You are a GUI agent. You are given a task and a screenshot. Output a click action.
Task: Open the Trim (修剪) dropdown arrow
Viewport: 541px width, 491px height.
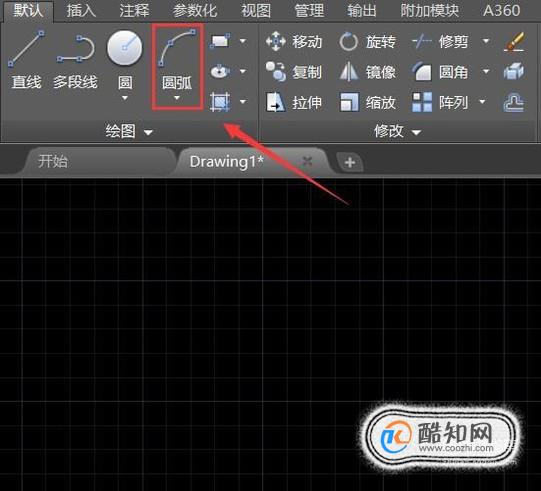click(x=486, y=41)
